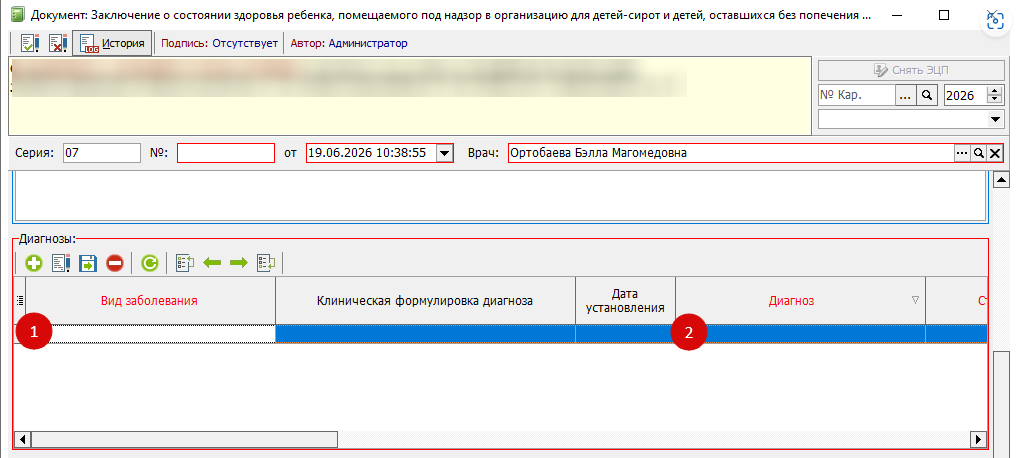This screenshot has height=458, width=1017.
Task: Click the list icon after the right arrow
Action: pyautogui.click(x=266, y=263)
